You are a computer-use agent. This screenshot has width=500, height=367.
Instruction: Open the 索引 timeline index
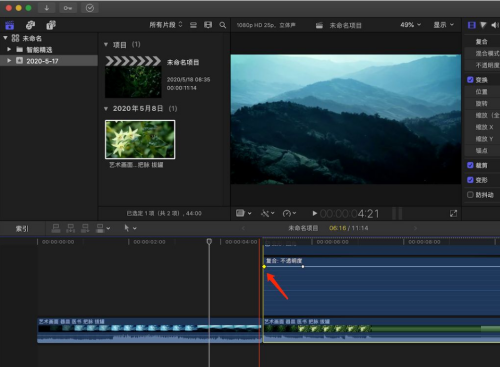(x=22, y=229)
